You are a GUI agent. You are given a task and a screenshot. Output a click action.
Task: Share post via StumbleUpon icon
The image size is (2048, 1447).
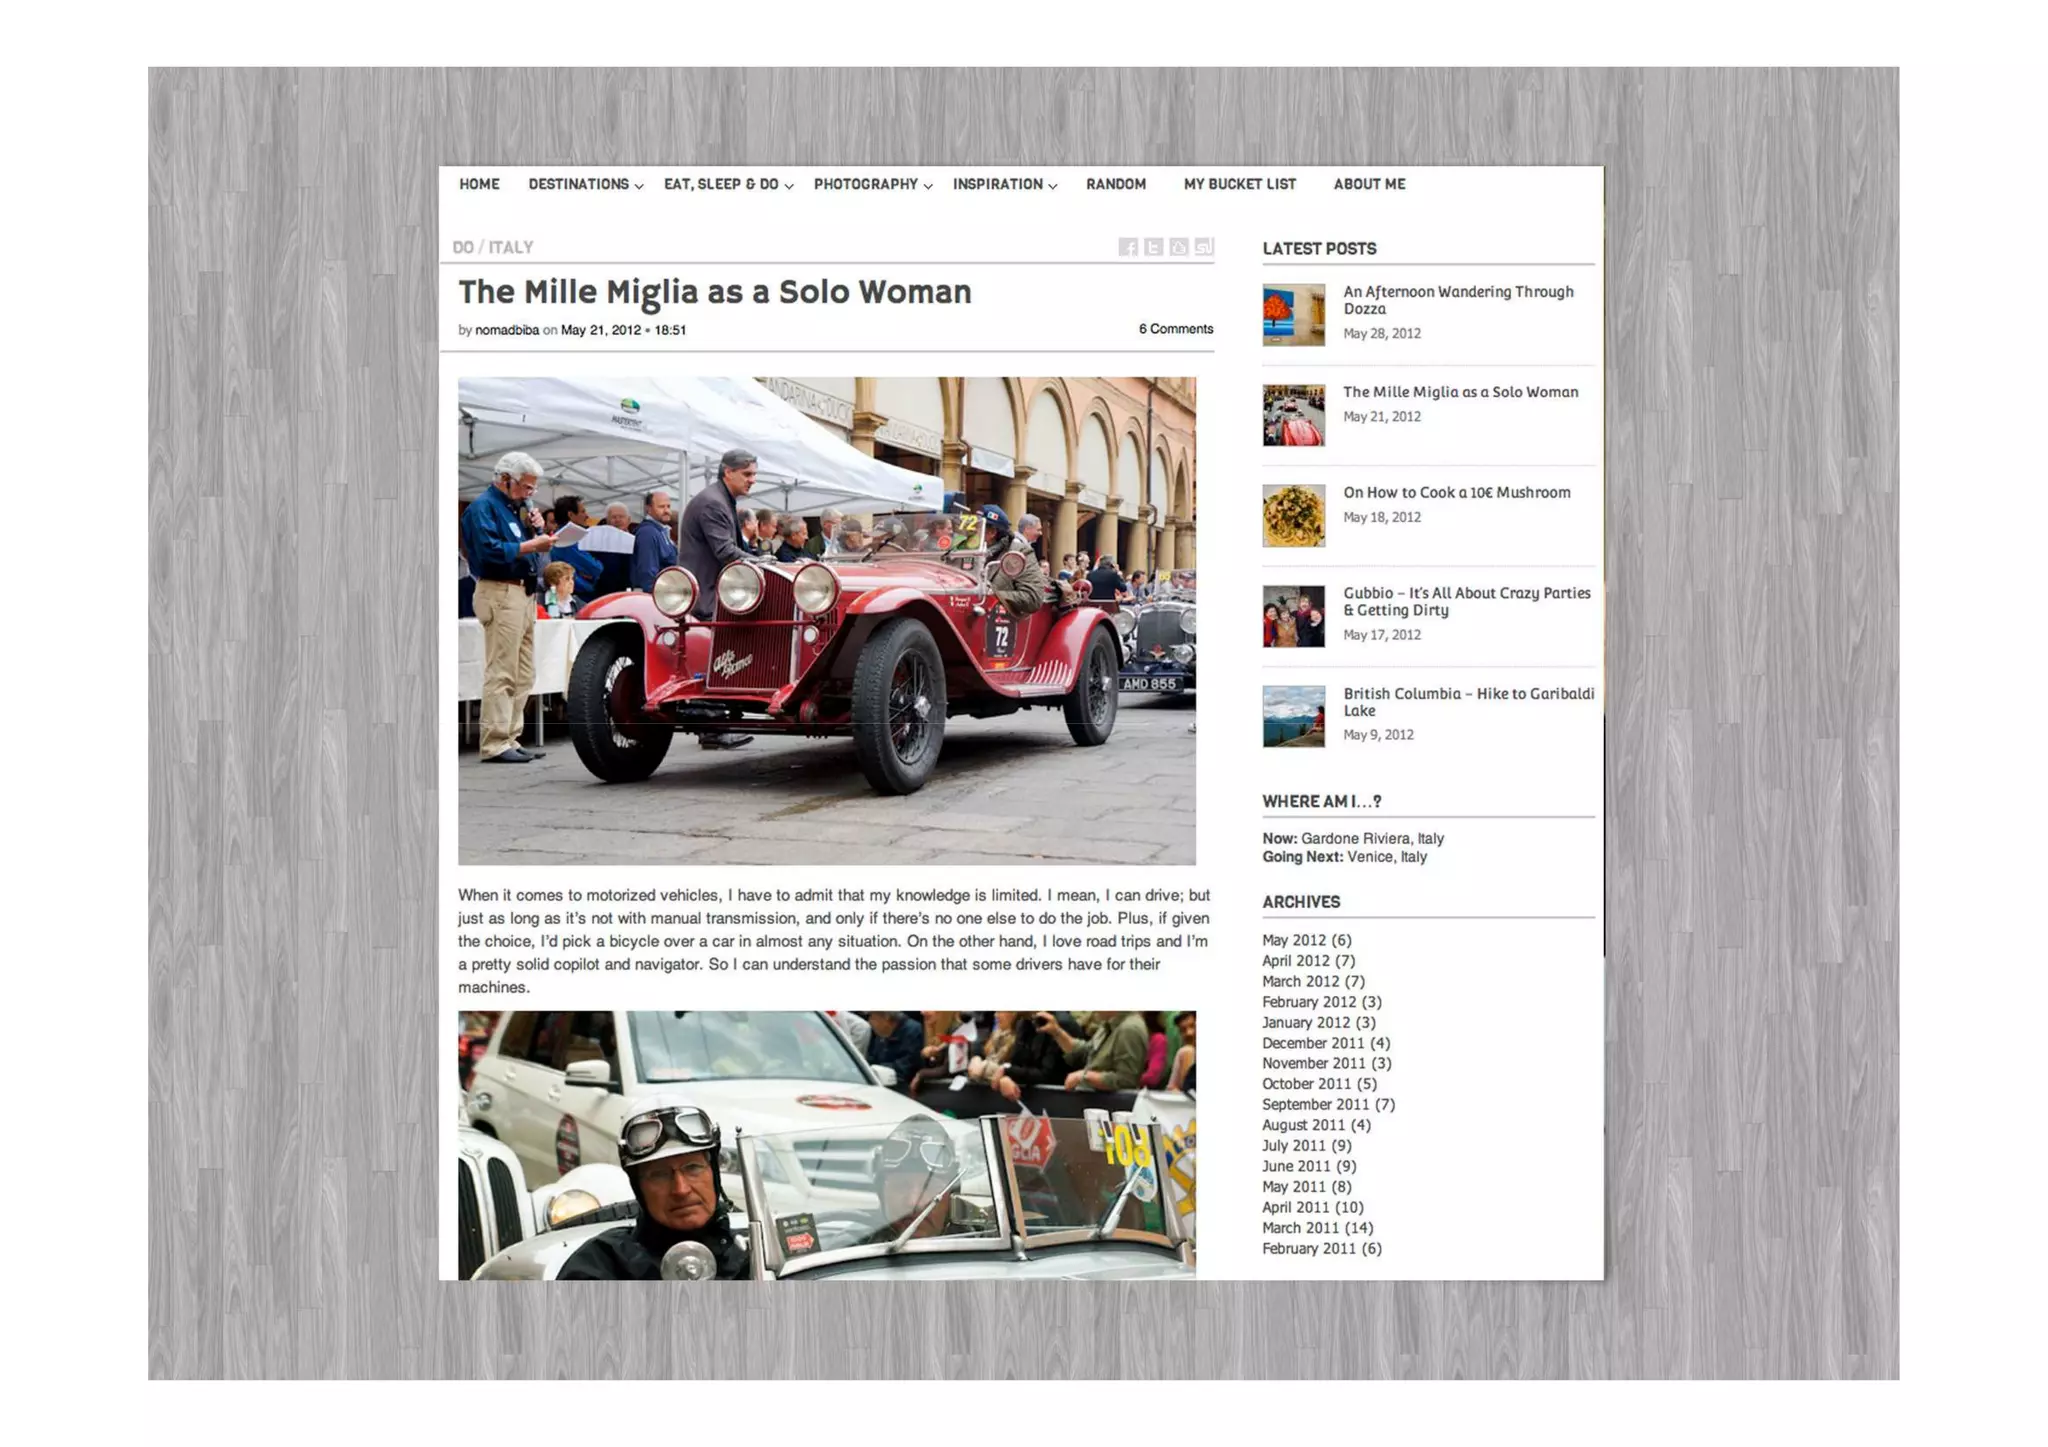(x=1204, y=247)
